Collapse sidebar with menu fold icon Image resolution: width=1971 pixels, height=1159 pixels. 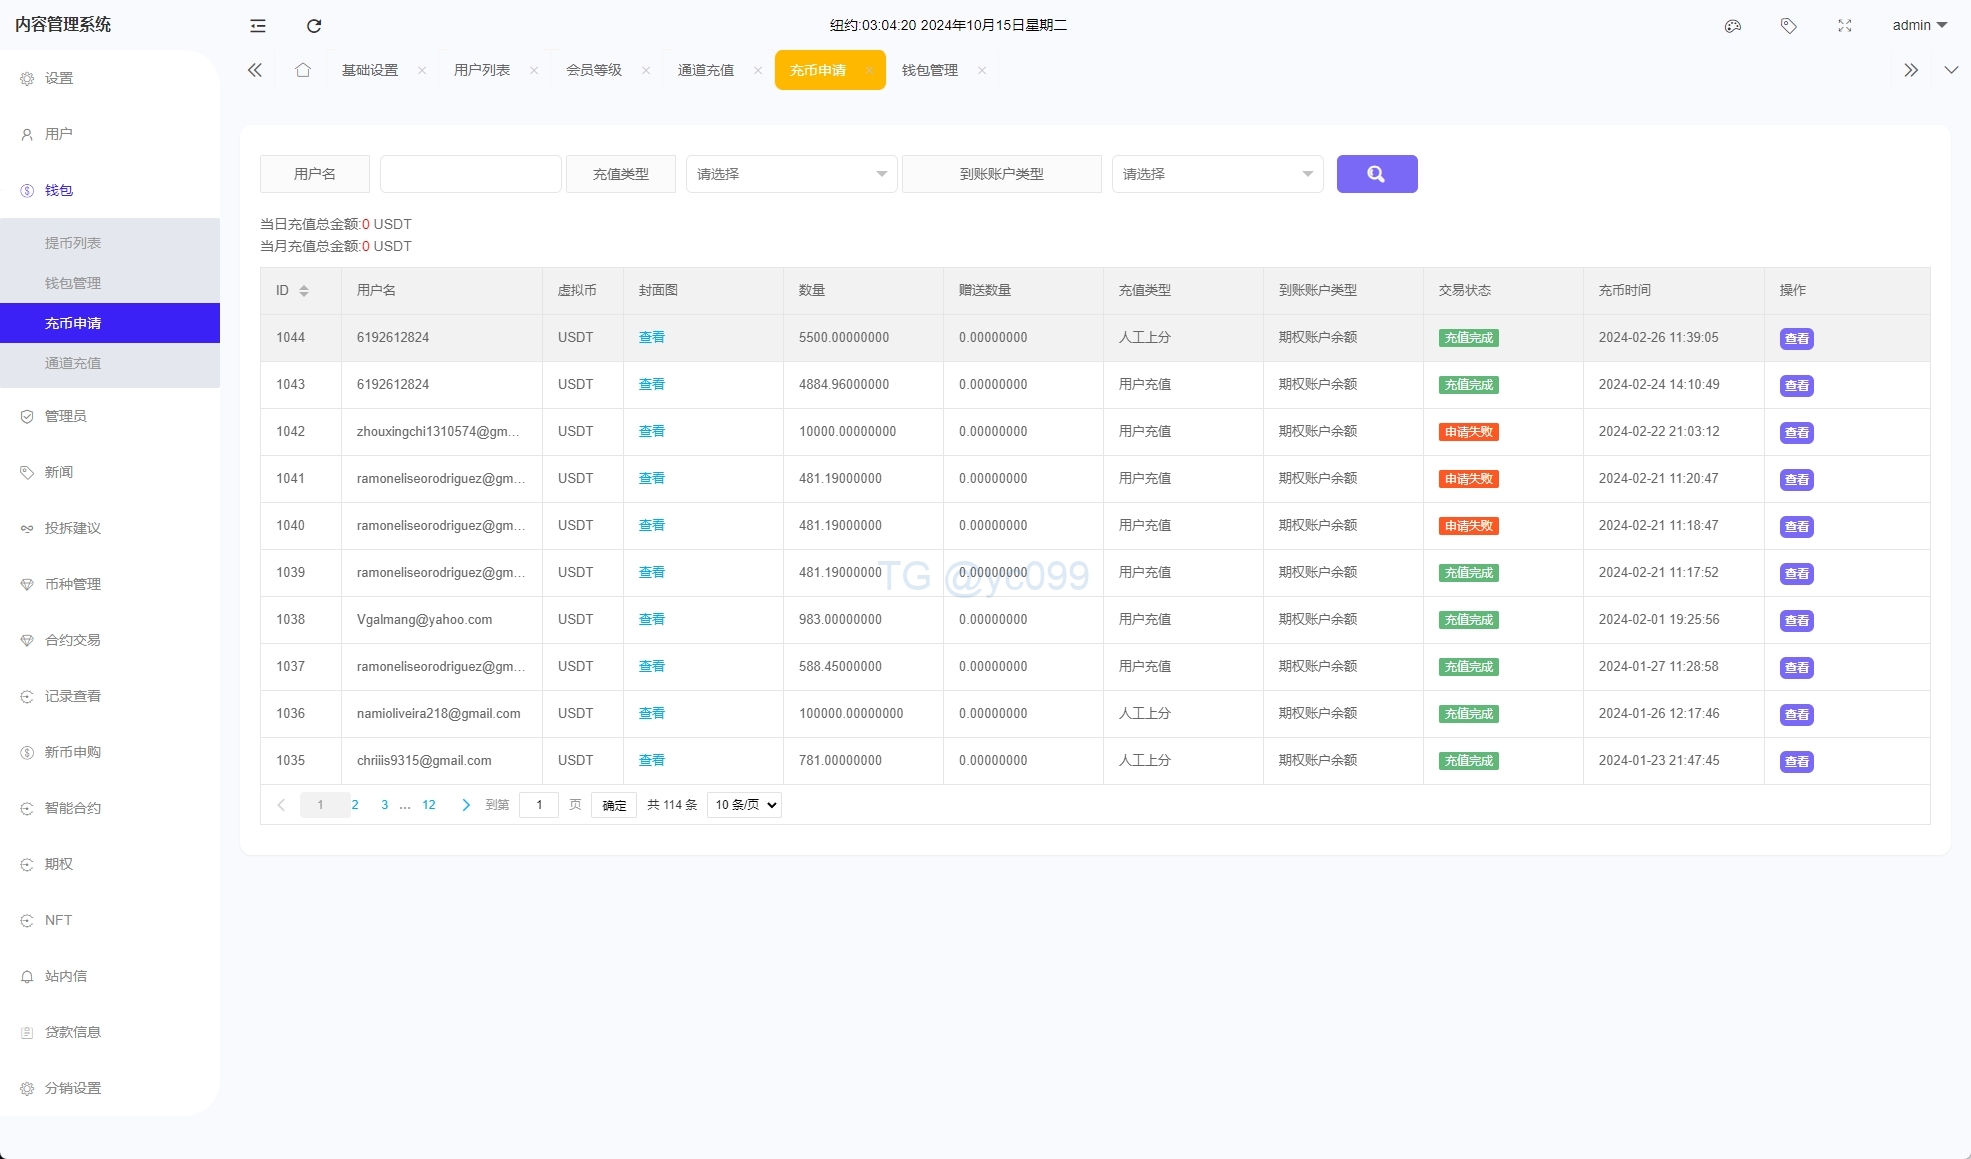[258, 26]
